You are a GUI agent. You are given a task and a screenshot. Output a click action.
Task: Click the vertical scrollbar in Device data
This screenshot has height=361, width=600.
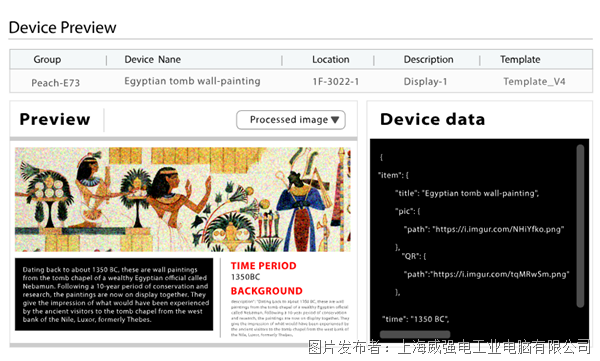pyautogui.click(x=580, y=226)
